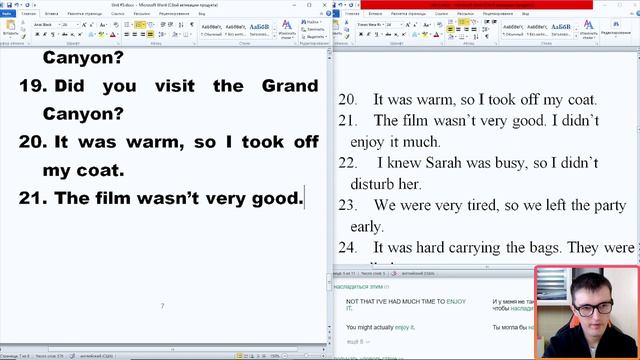The height and width of the screenshot is (360, 640).
Task: Open View tab in right Word window
Action: tap(526, 14)
